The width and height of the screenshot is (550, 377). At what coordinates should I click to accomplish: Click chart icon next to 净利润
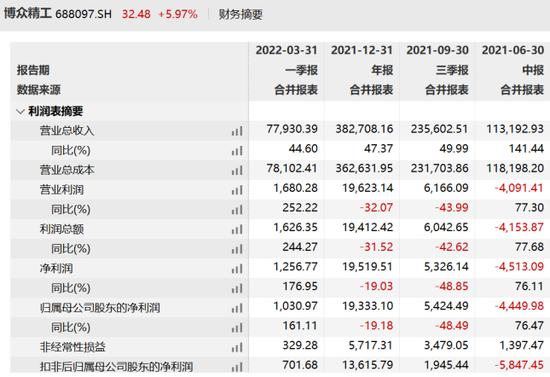pos(237,269)
